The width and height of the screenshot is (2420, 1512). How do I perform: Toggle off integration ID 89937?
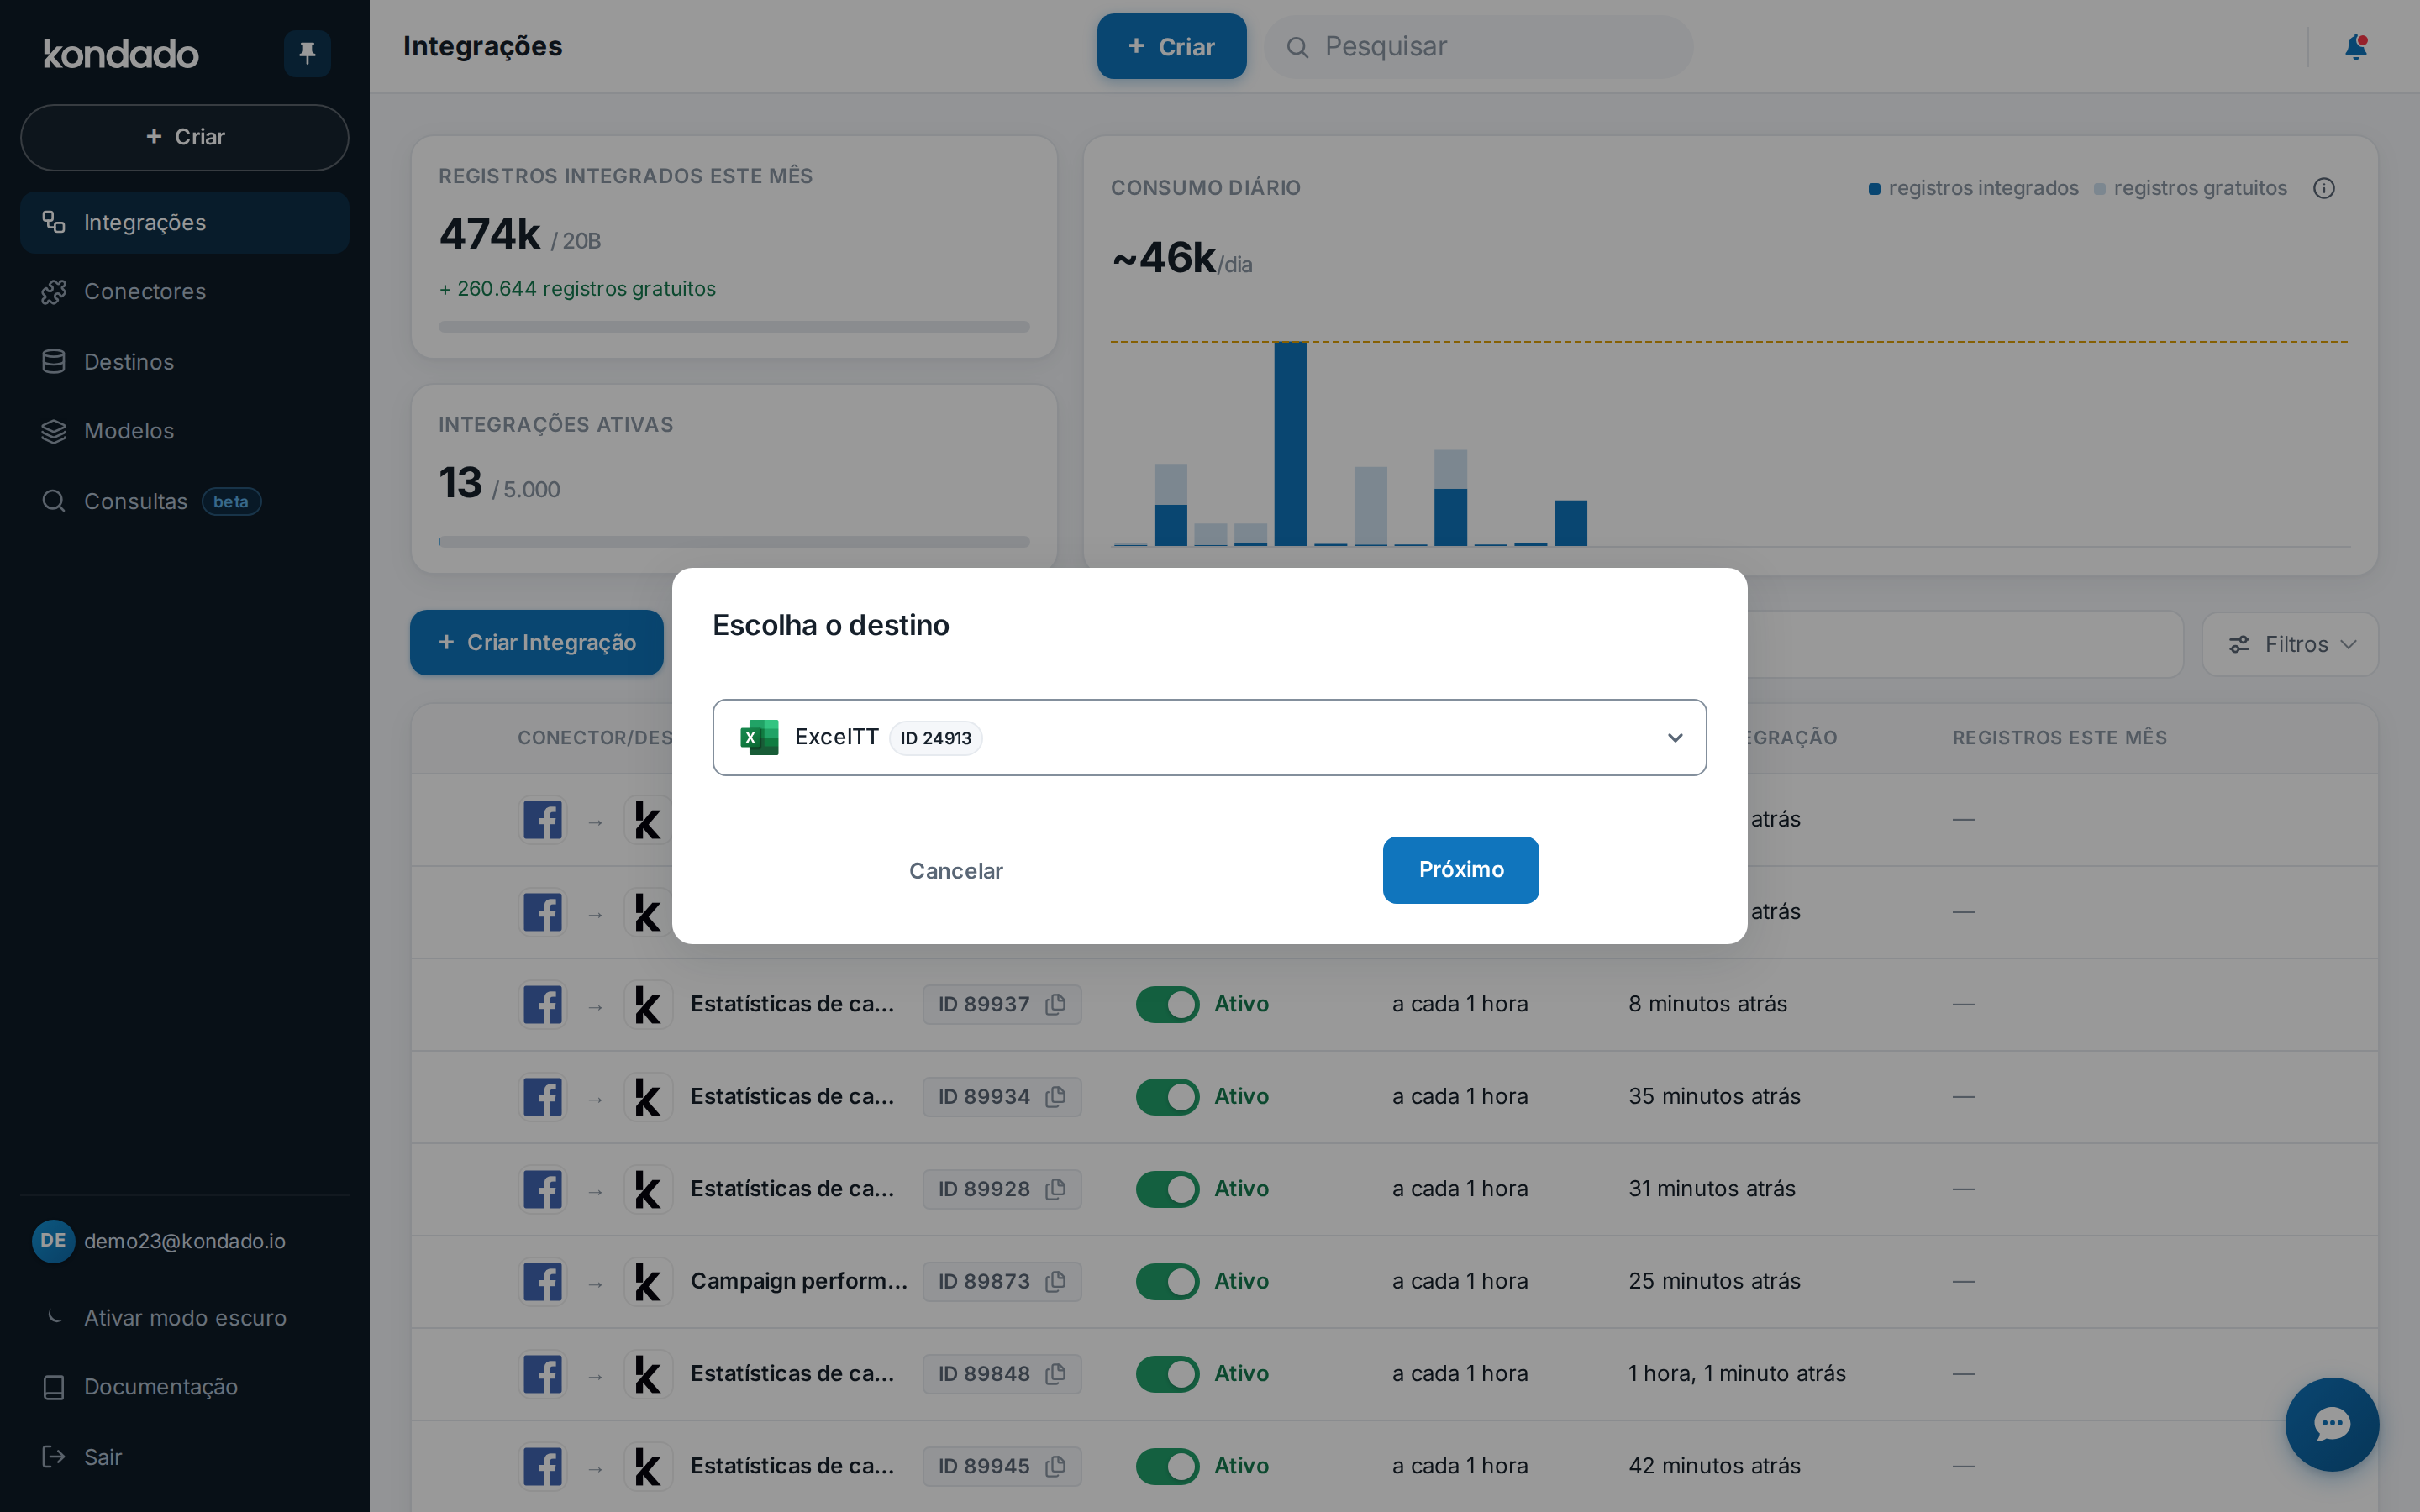[1167, 1004]
